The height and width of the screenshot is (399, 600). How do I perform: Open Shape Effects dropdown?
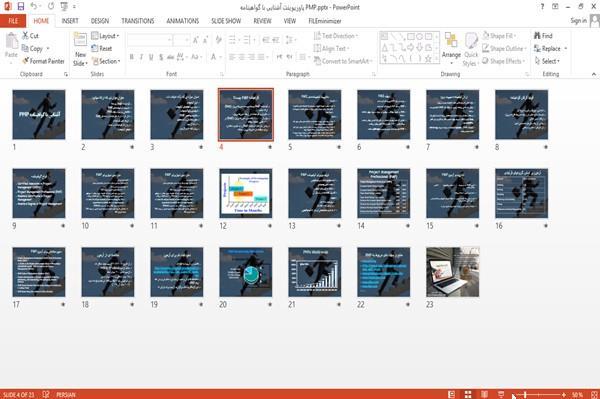[x=504, y=61]
